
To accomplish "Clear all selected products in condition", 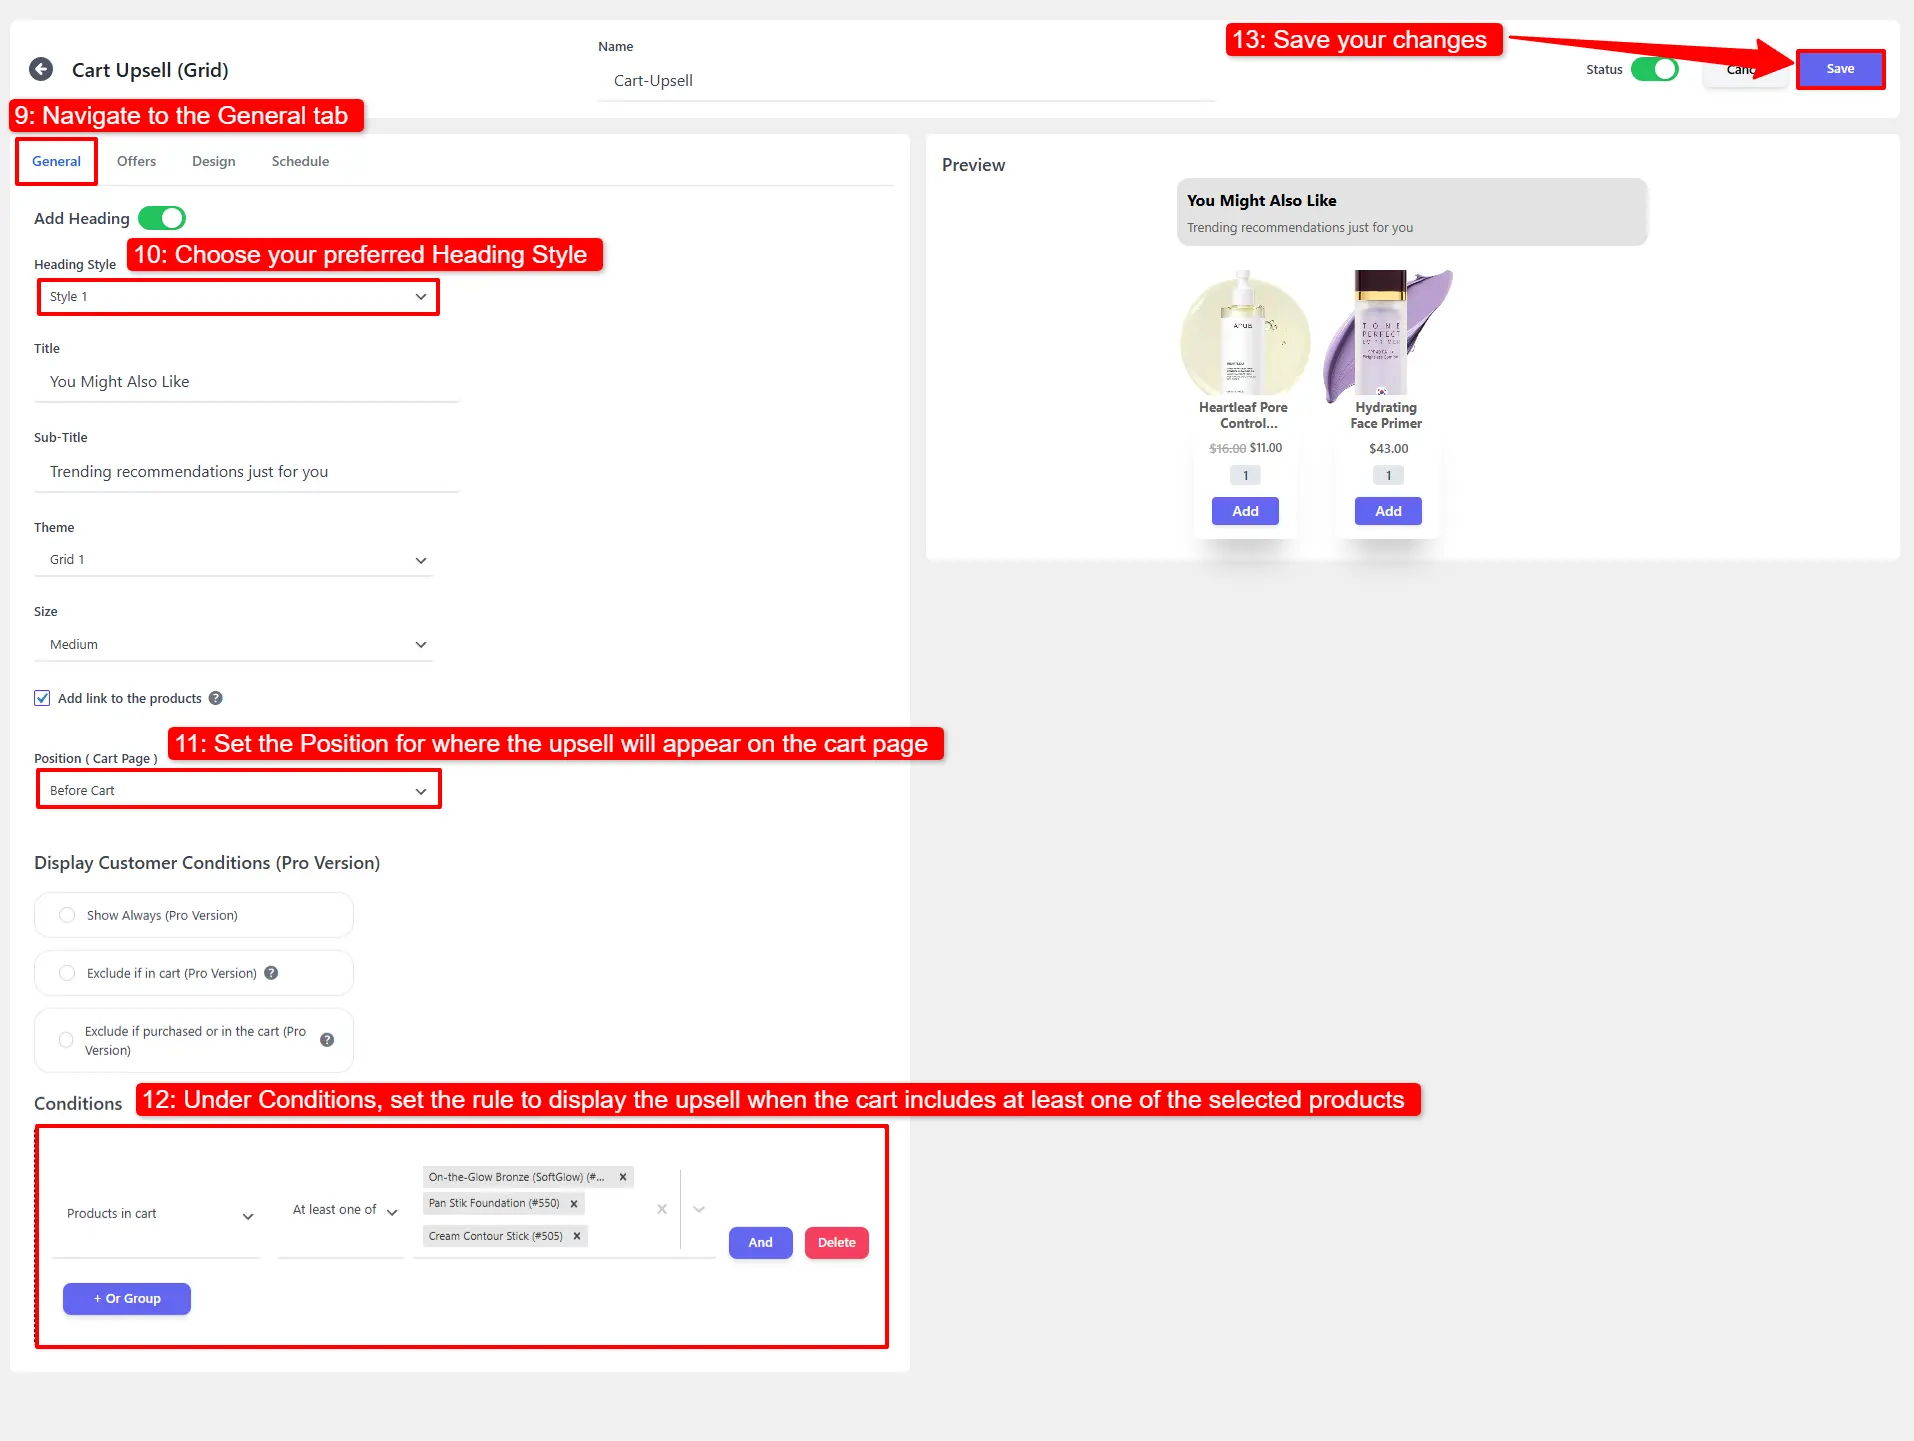I will pyautogui.click(x=662, y=1209).
